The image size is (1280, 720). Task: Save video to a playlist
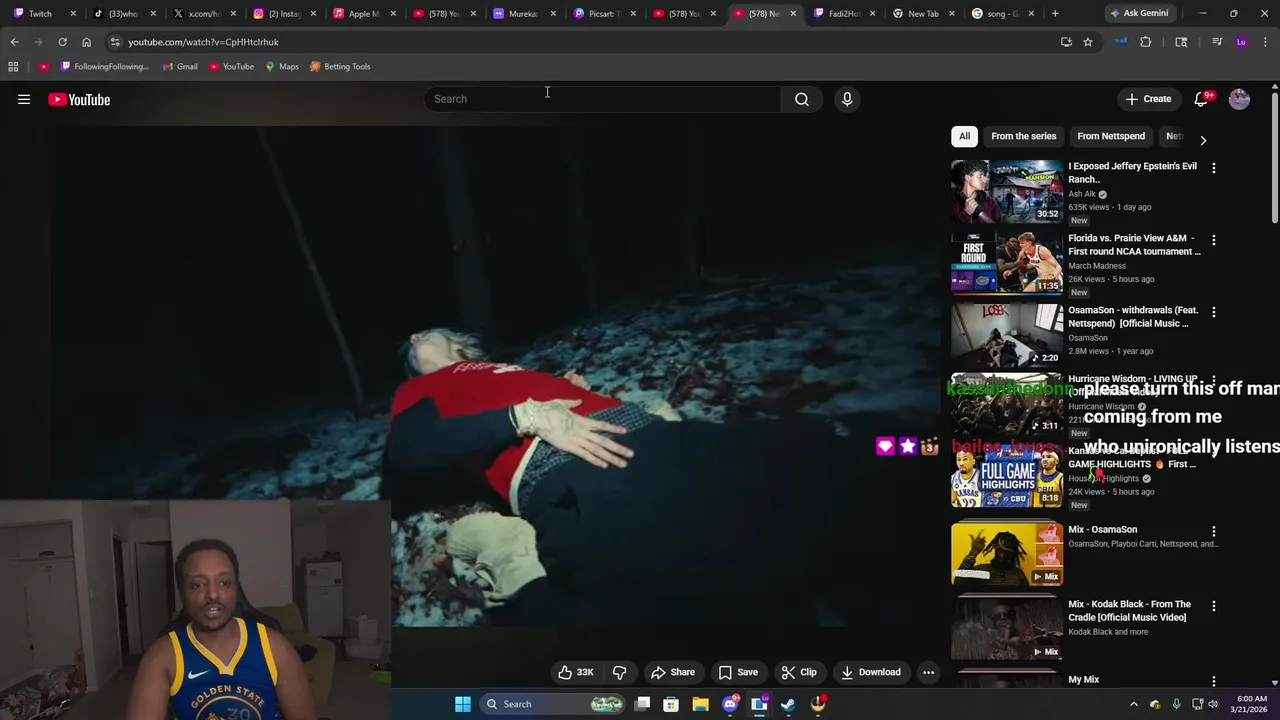click(738, 672)
